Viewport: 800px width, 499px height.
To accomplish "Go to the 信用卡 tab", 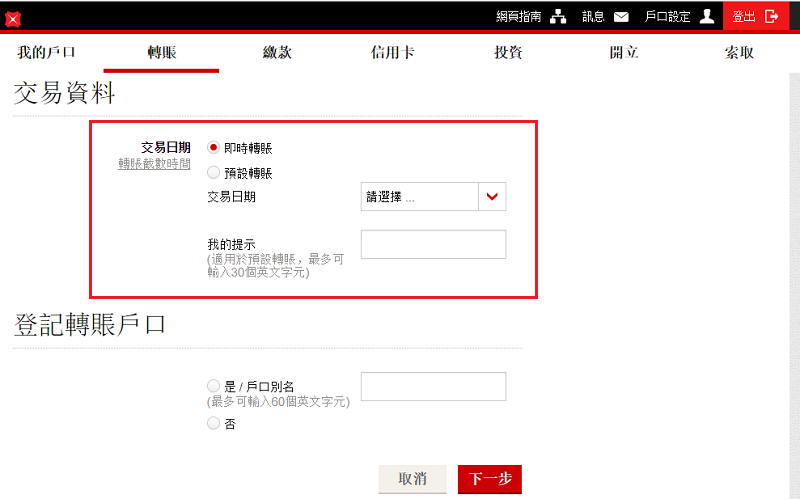I will (x=392, y=53).
